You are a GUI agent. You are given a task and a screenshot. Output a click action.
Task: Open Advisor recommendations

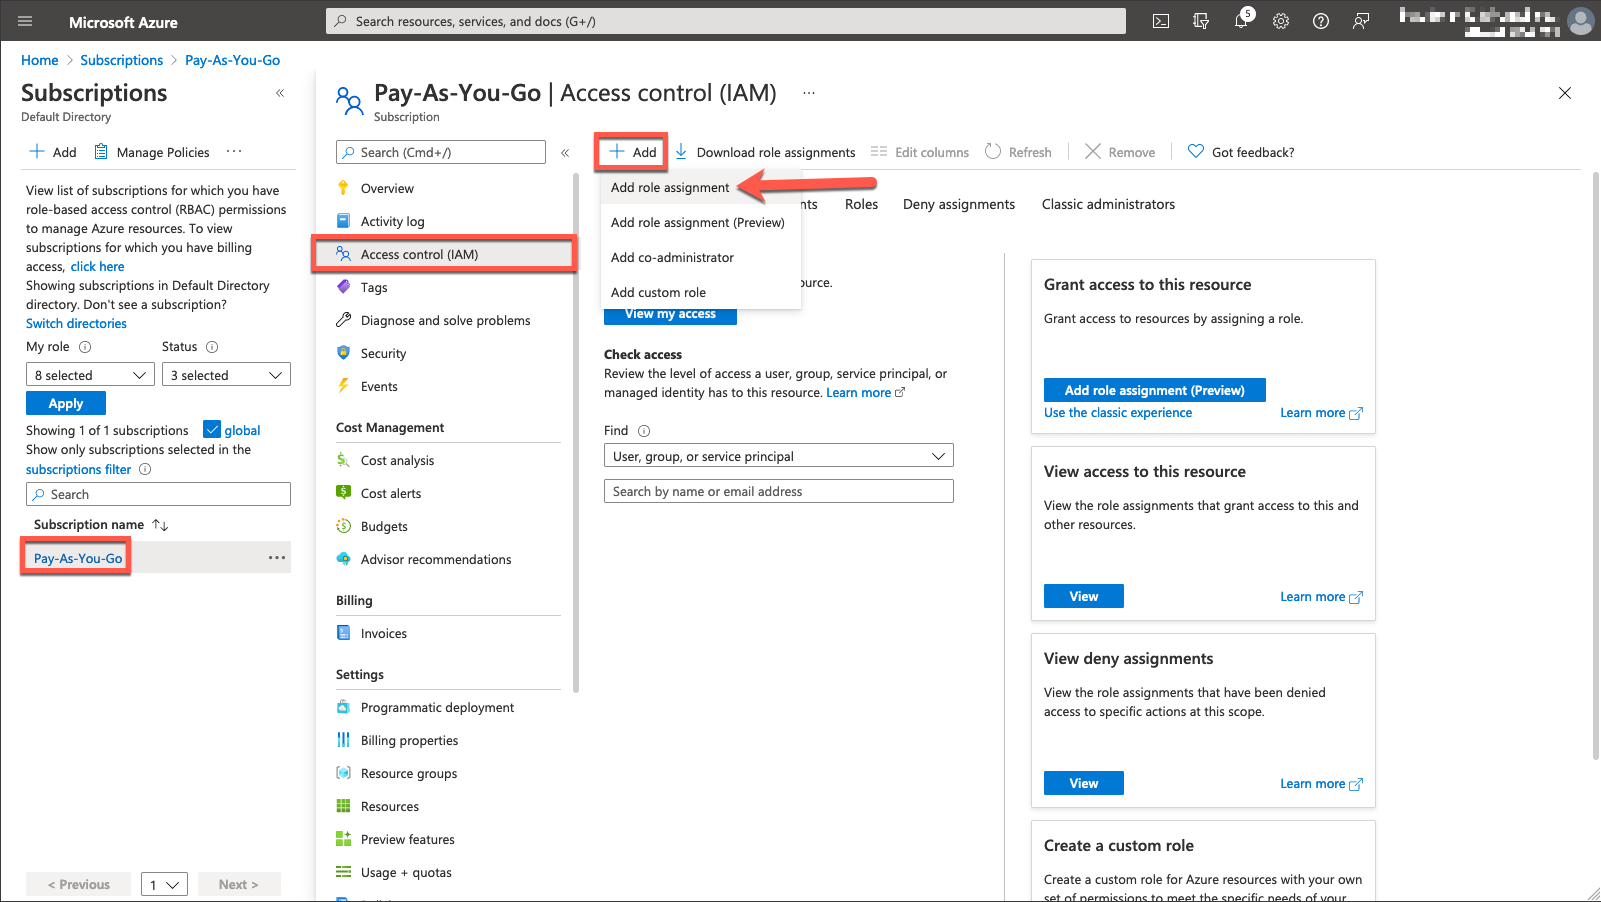tap(436, 559)
